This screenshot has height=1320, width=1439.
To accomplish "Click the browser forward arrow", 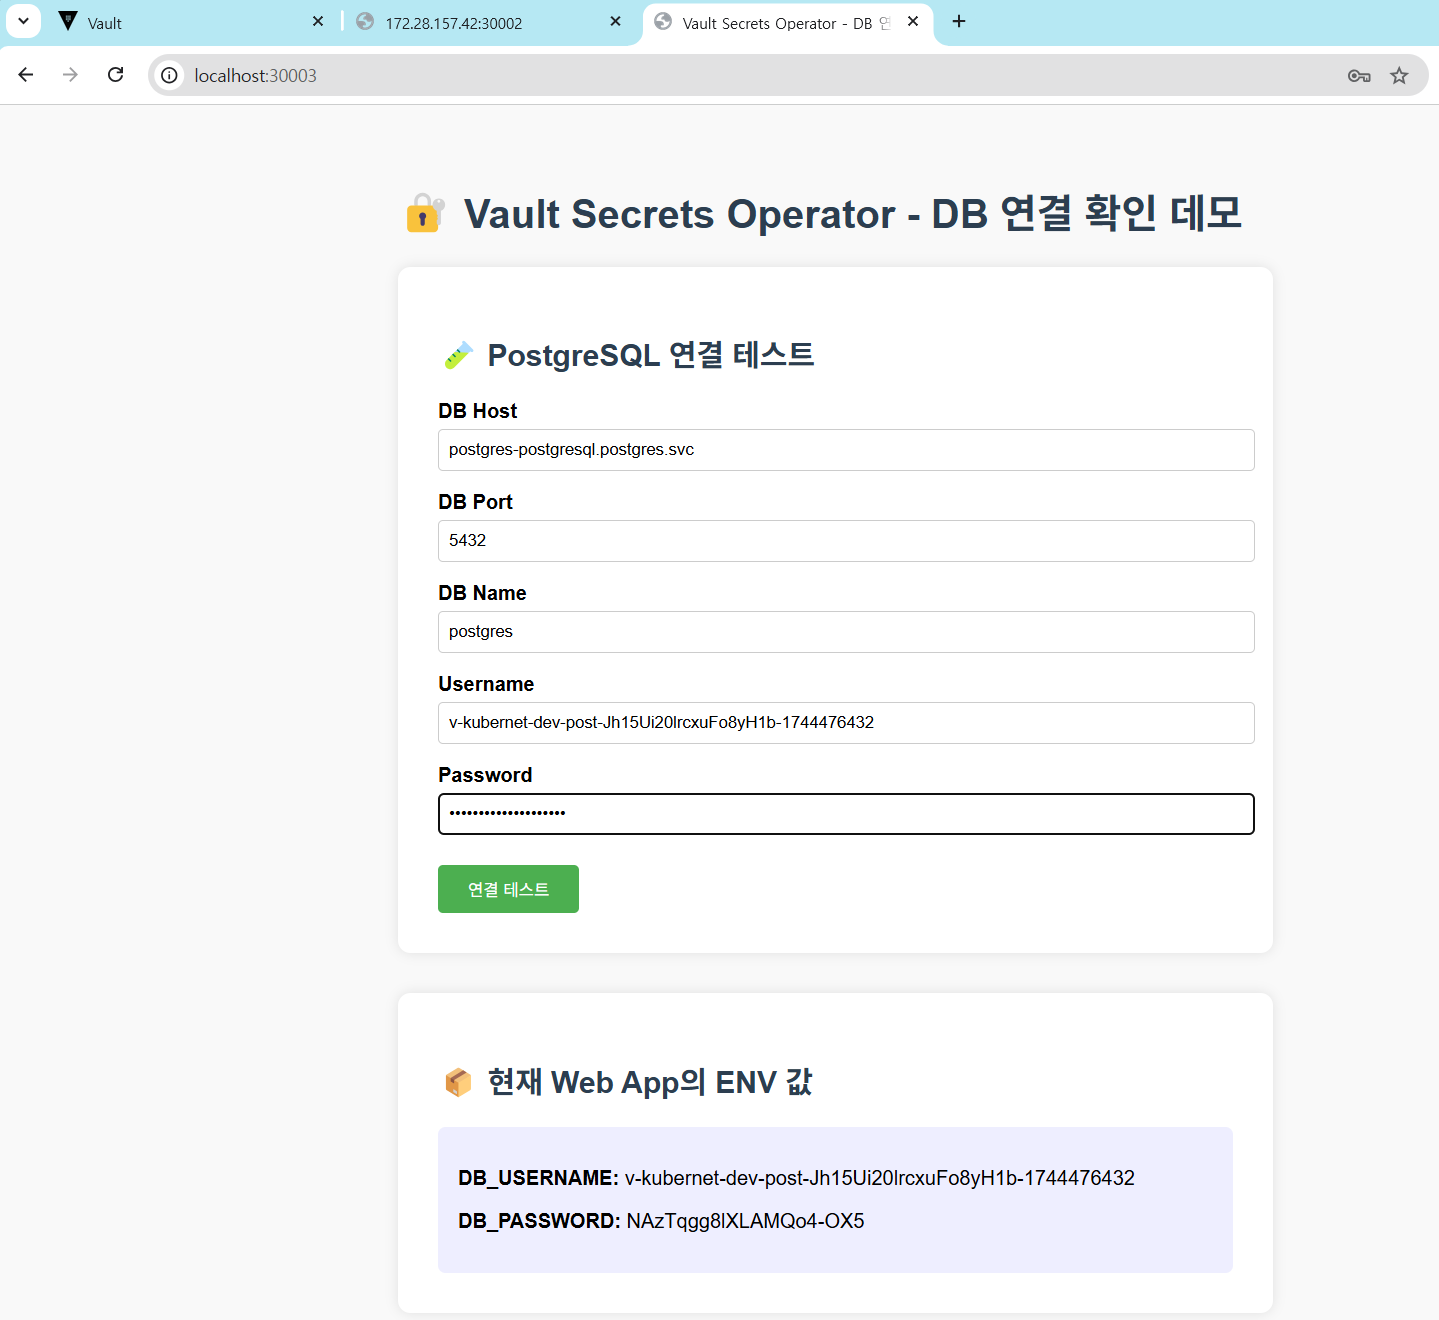I will tap(70, 75).
